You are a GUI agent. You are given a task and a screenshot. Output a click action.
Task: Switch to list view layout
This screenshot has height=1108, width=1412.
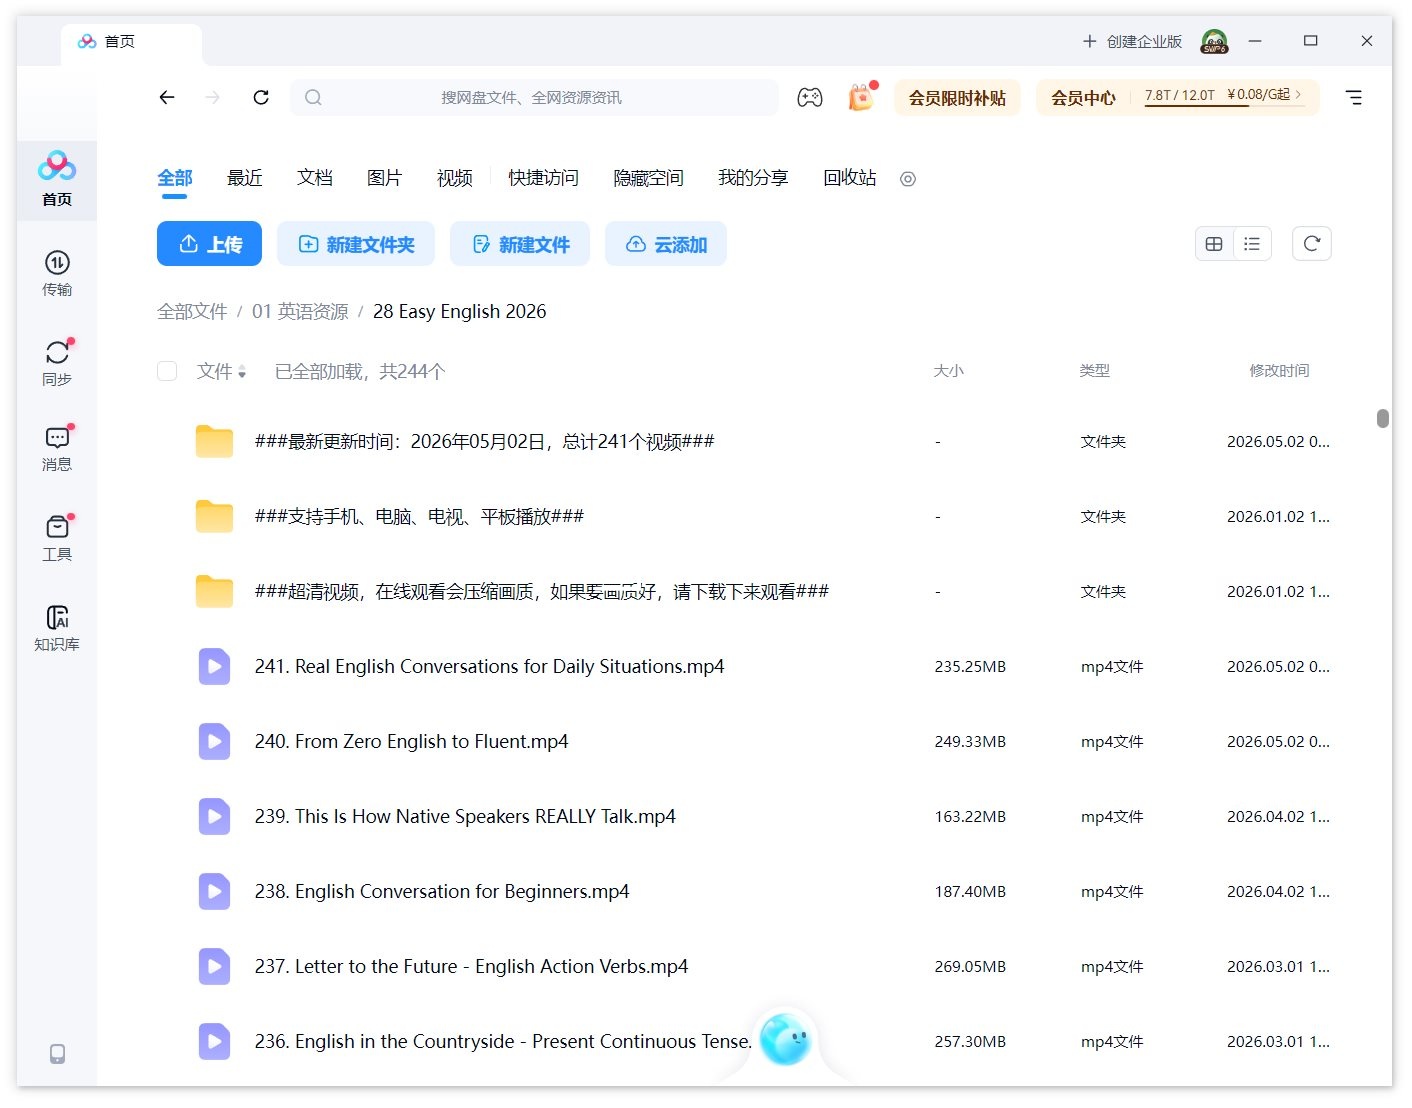(x=1252, y=244)
